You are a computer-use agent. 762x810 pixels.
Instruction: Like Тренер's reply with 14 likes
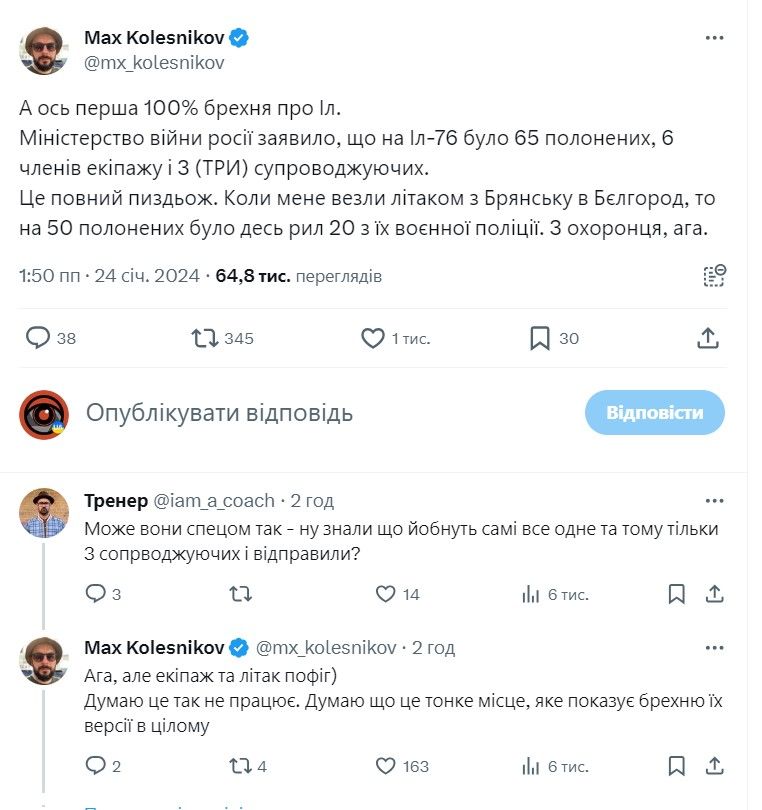click(x=386, y=594)
